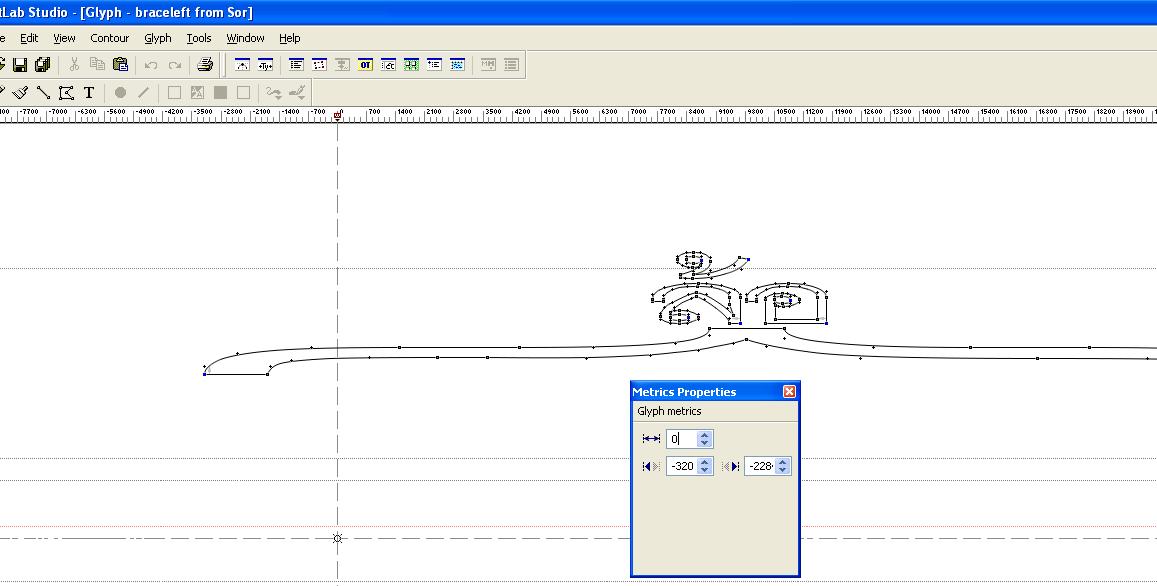Open the '+Ty+' metrics window icon
This screenshot has height=586, width=1157.
265,65
